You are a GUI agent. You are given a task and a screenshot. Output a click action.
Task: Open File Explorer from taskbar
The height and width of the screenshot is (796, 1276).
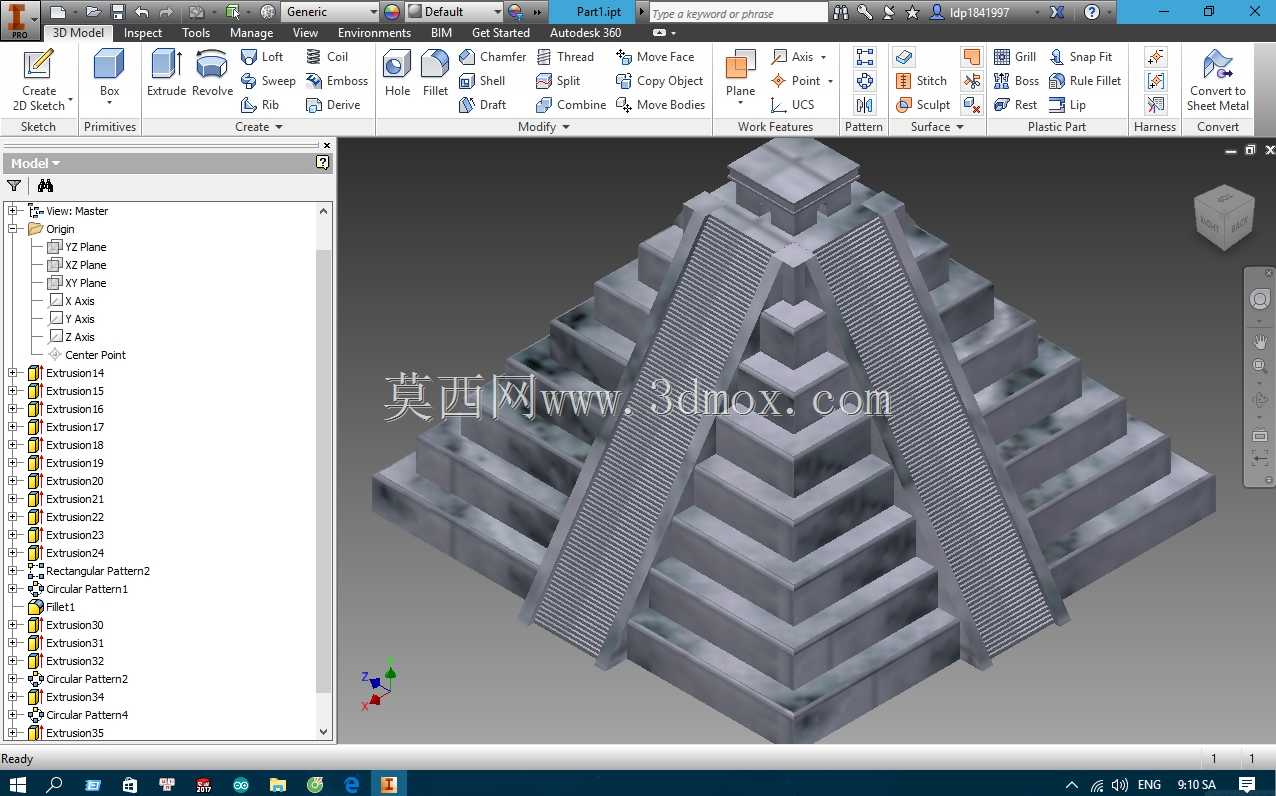278,785
